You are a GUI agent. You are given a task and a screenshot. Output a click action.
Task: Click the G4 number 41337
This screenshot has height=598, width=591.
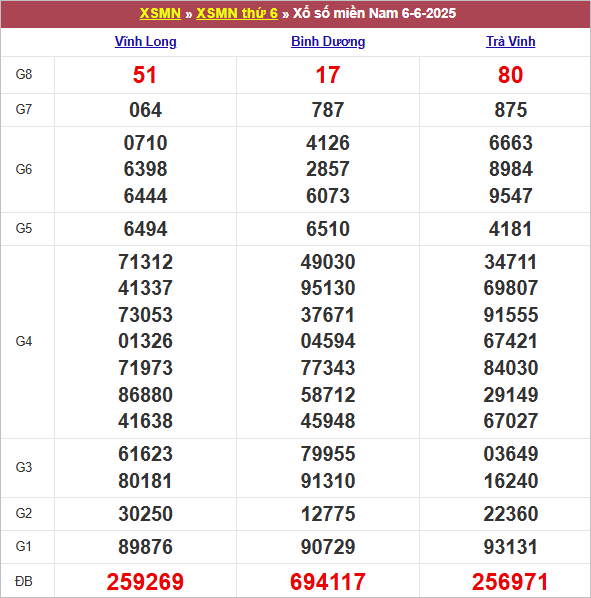click(x=146, y=288)
